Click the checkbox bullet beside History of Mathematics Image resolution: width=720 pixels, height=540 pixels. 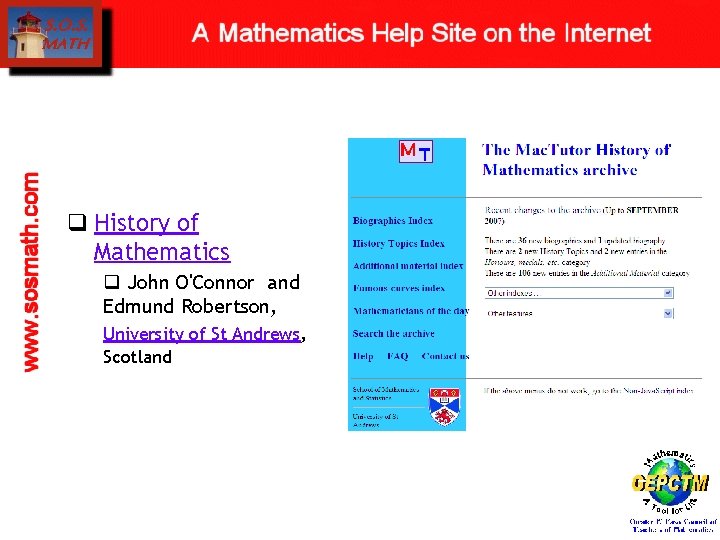[x=78, y=222]
